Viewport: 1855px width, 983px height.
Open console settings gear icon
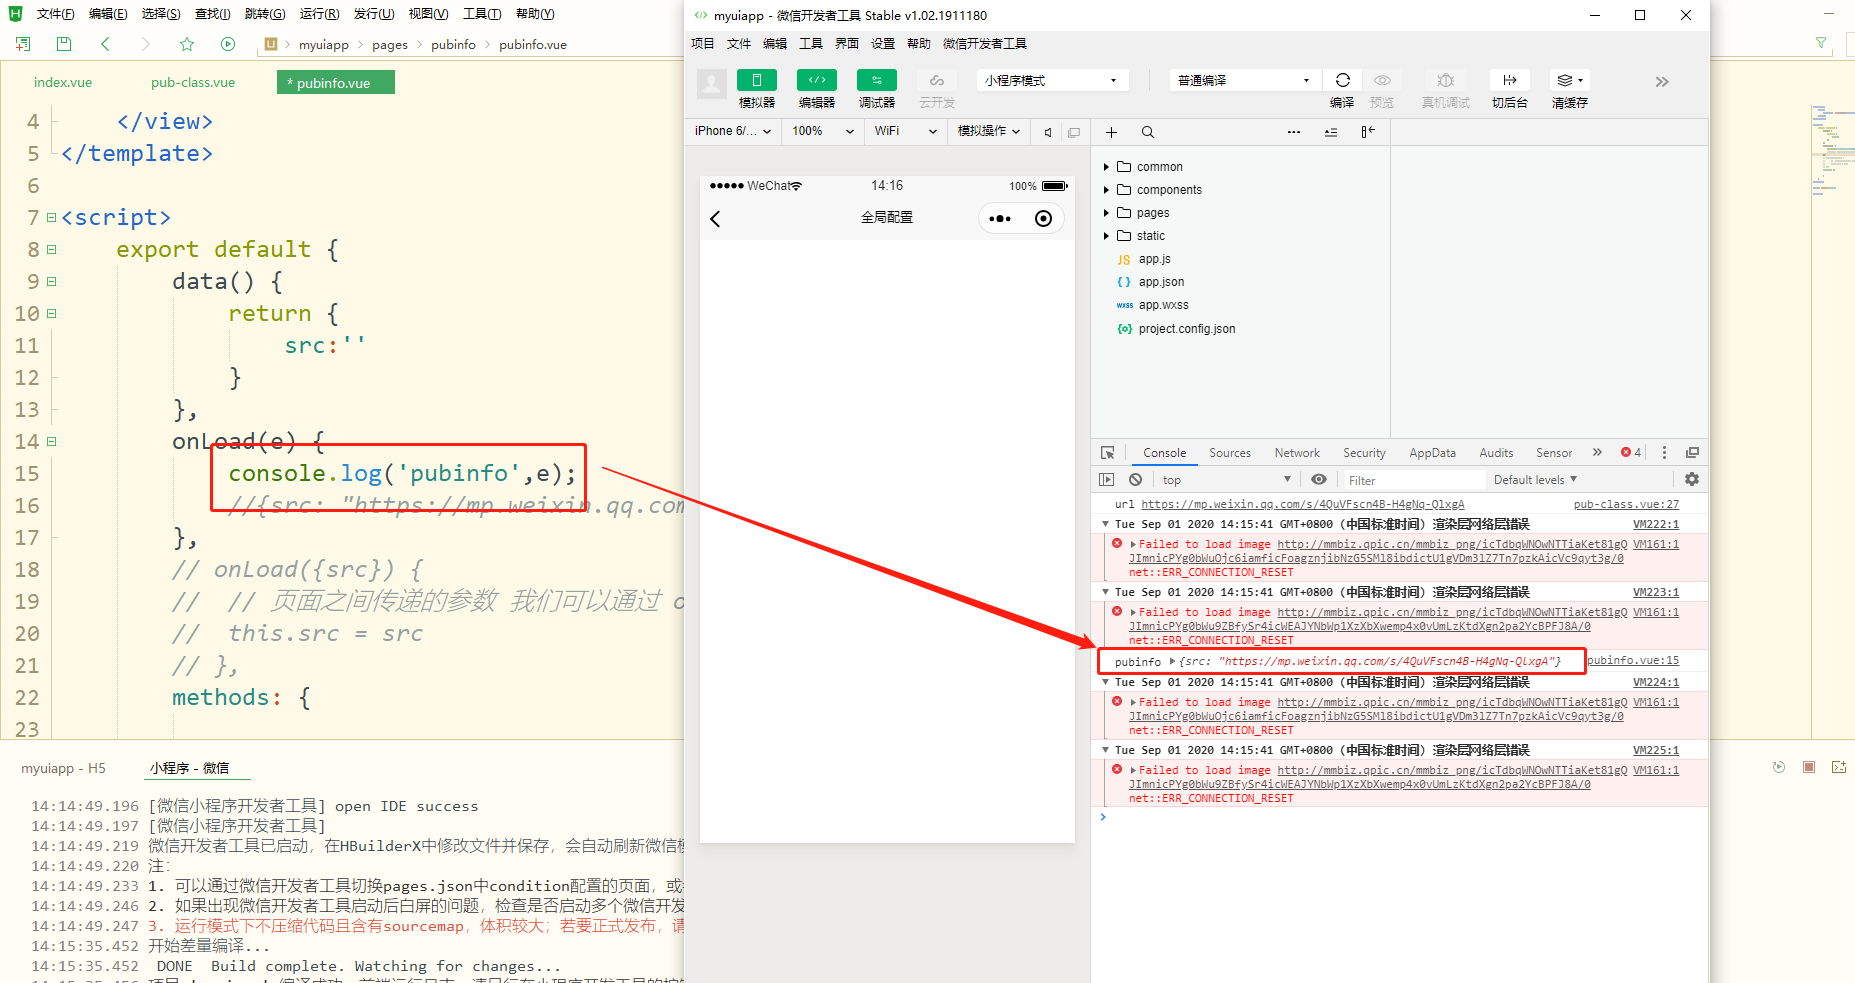tap(1692, 480)
